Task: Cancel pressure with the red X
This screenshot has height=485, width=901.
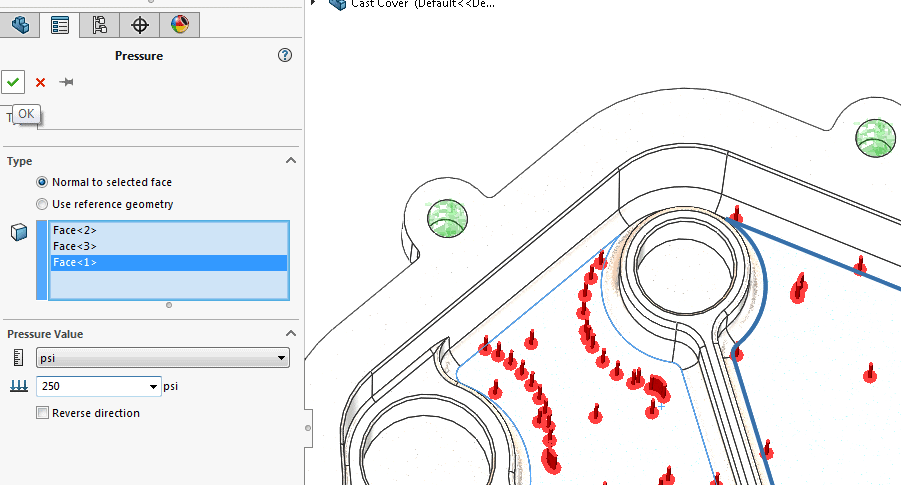Action: tap(40, 82)
